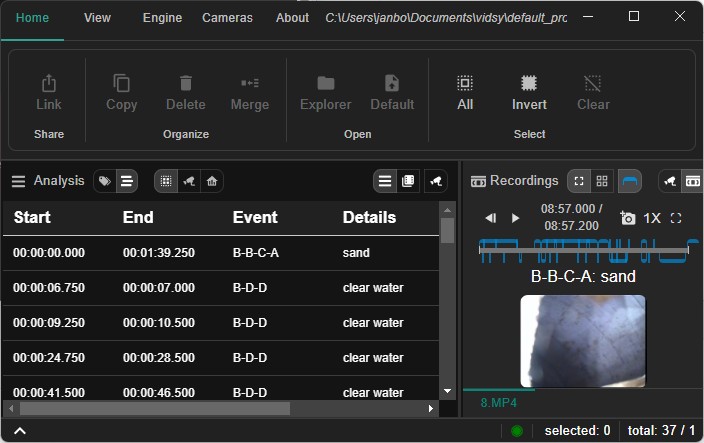Click the recording timeline bar
Image resolution: width=704 pixels, height=443 pixels.
point(584,250)
